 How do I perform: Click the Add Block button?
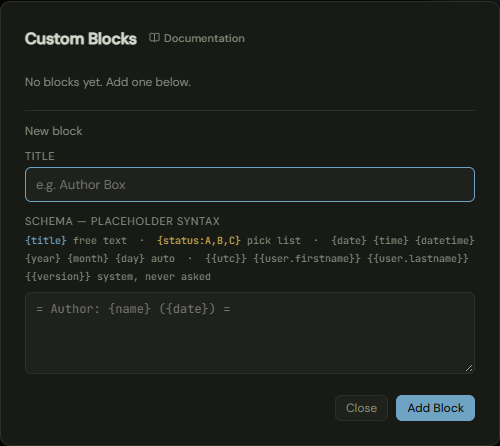point(435,408)
